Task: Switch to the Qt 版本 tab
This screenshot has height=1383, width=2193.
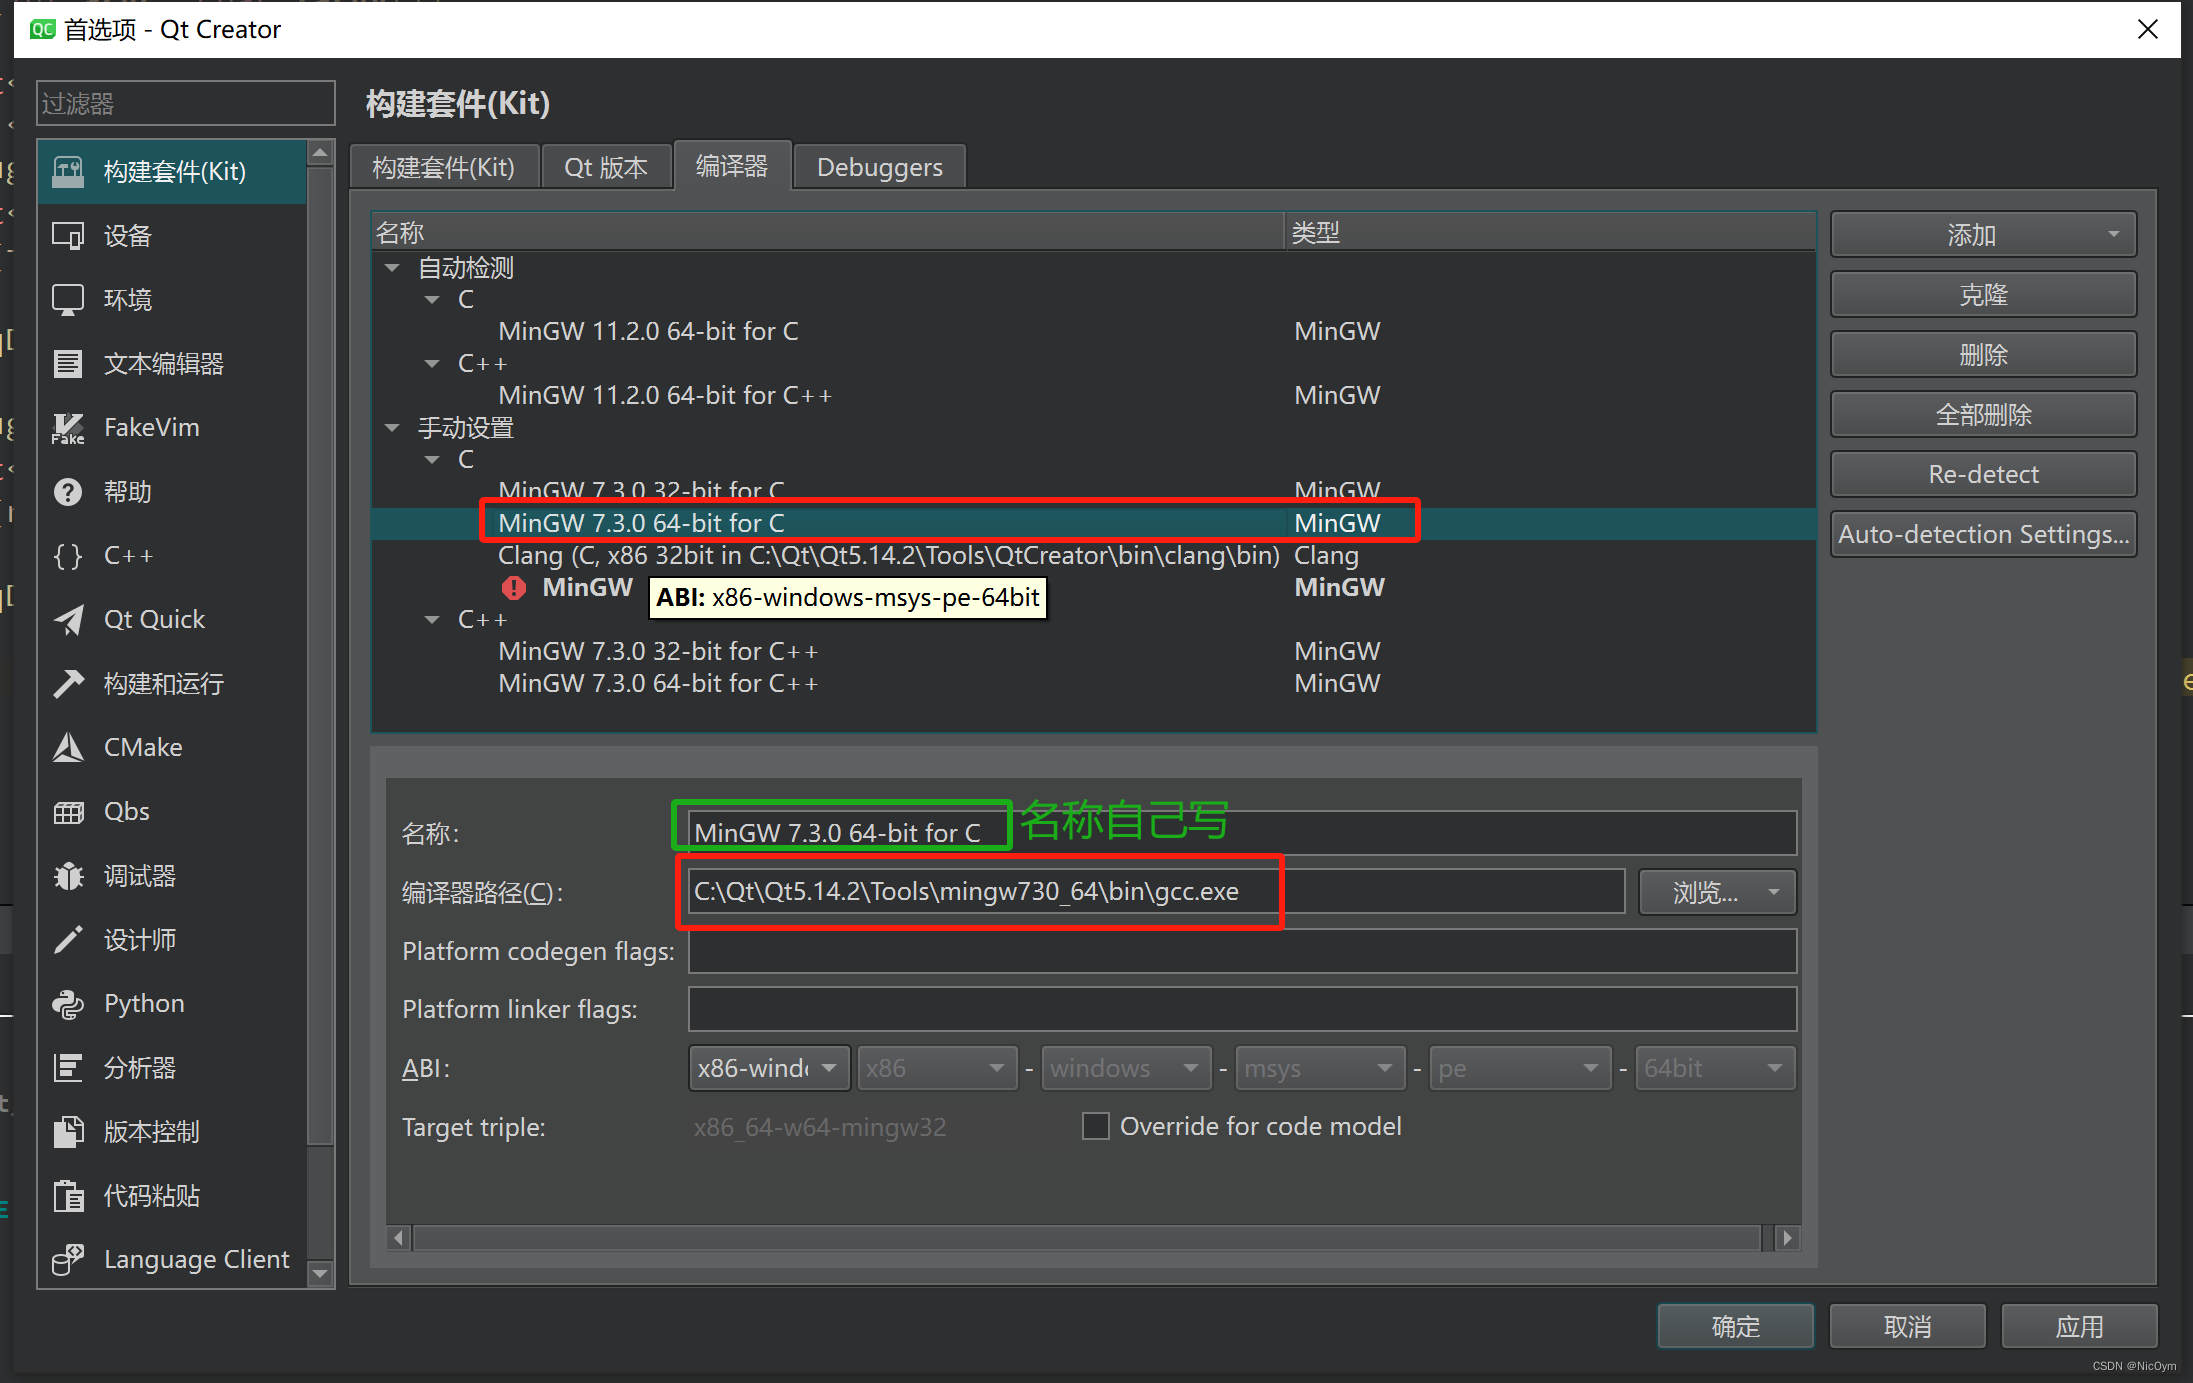Action: [x=605, y=167]
